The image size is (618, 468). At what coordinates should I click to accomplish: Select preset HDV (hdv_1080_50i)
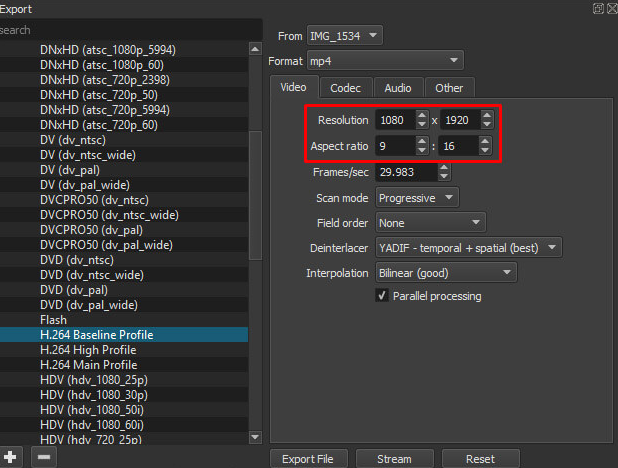pyautogui.click(x=124, y=409)
